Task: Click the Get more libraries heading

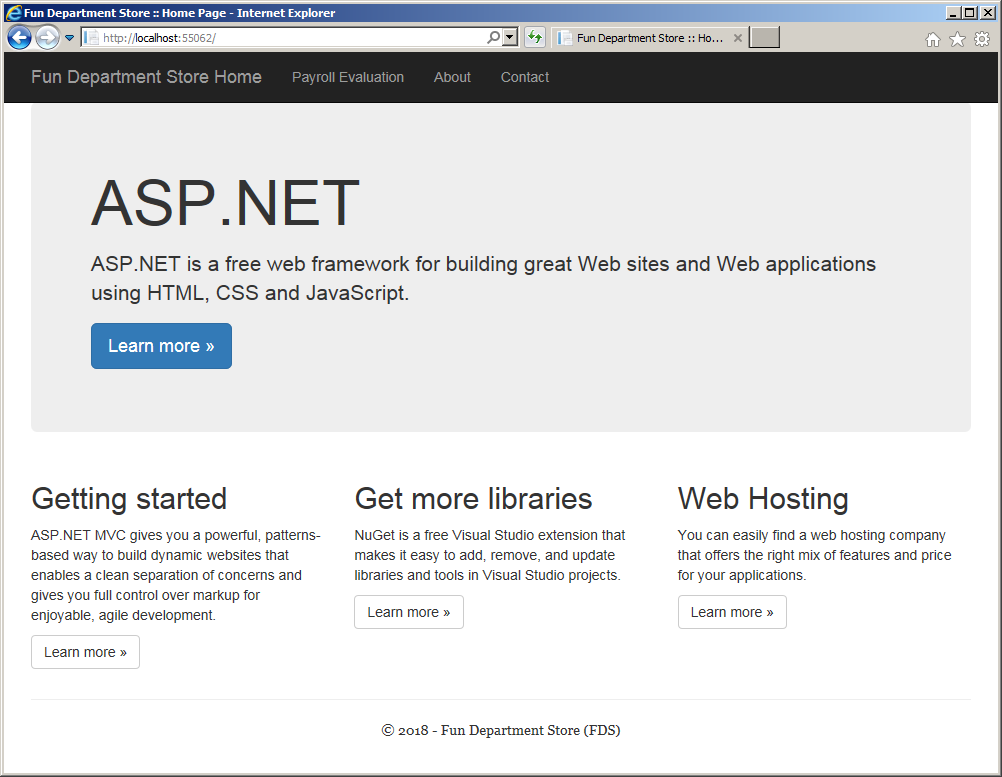Action: [474, 498]
